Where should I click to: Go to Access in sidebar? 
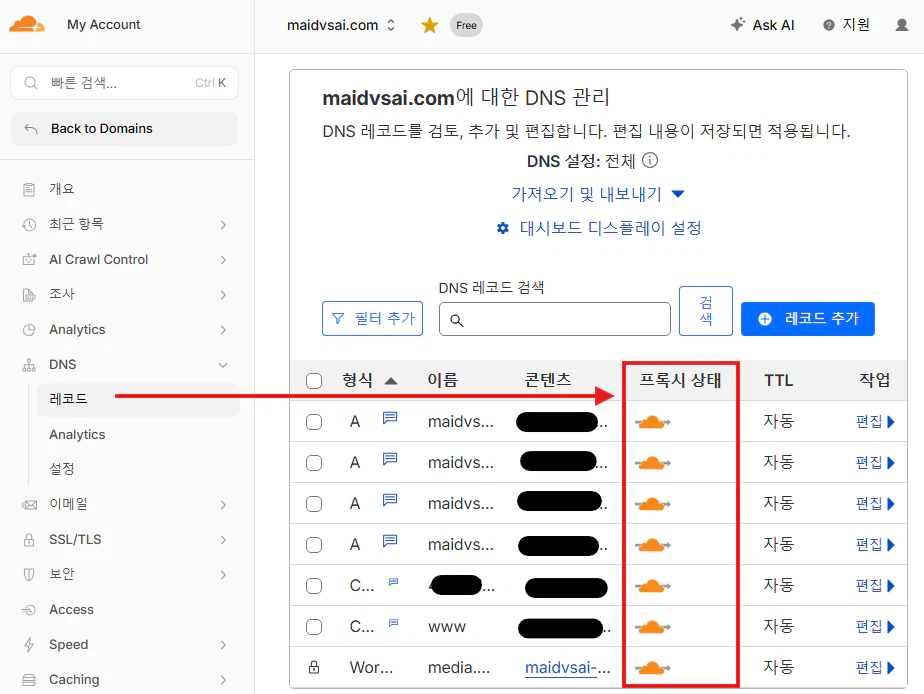click(71, 610)
